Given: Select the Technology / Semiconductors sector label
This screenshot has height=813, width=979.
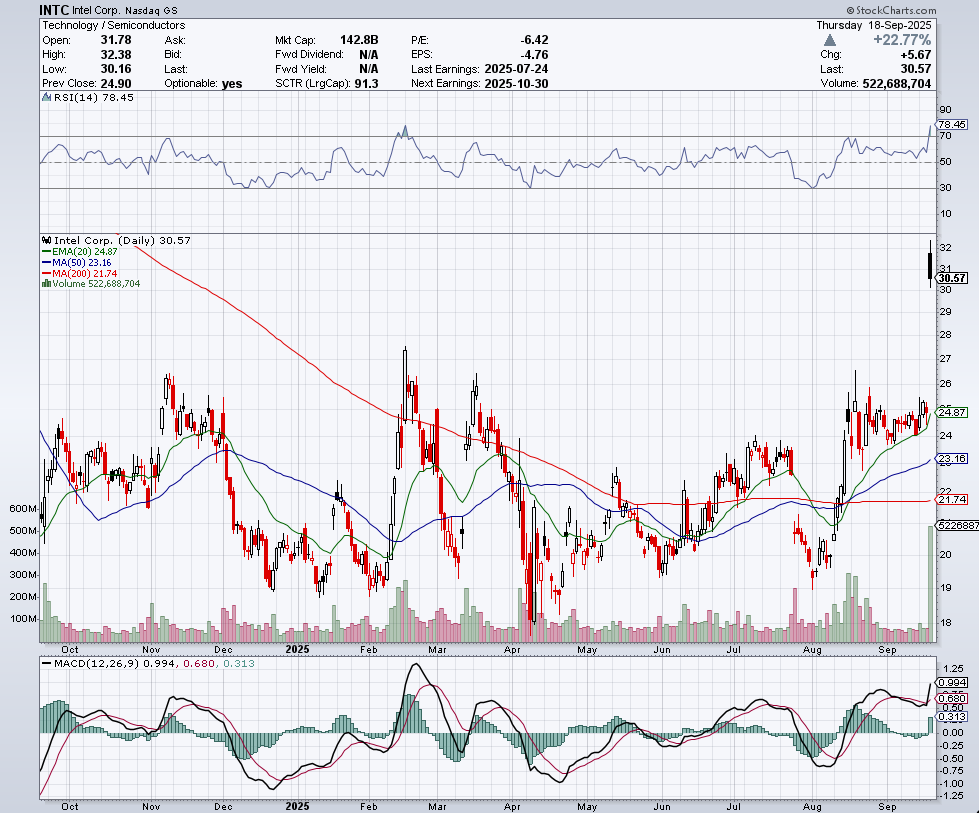Looking at the screenshot, I should click(114, 26).
